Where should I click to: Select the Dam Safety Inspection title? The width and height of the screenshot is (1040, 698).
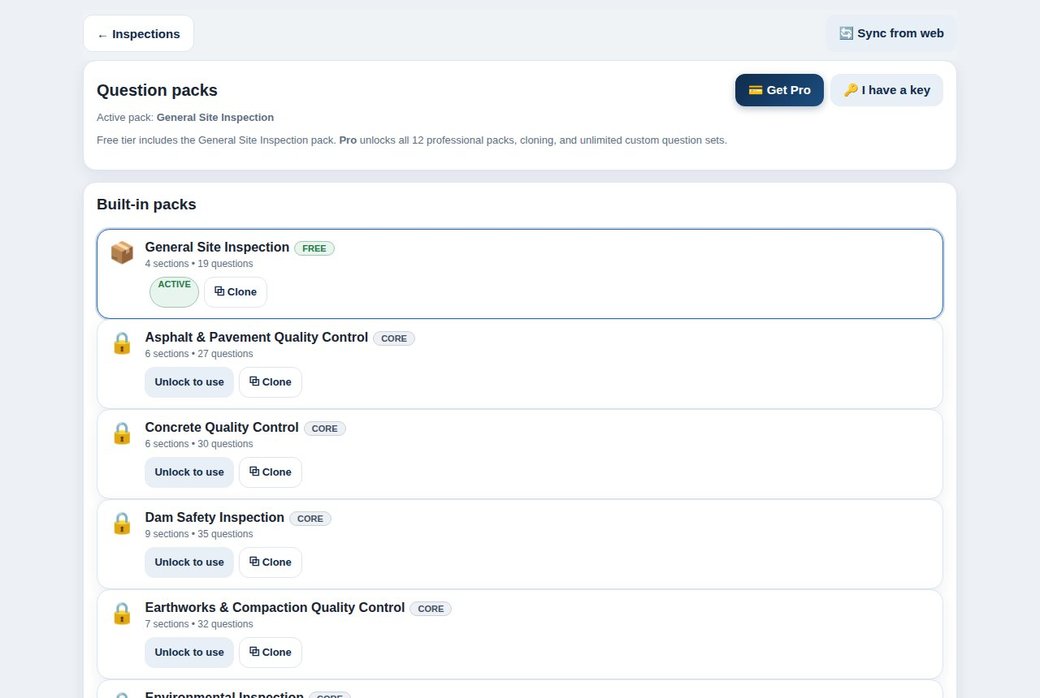coord(214,518)
